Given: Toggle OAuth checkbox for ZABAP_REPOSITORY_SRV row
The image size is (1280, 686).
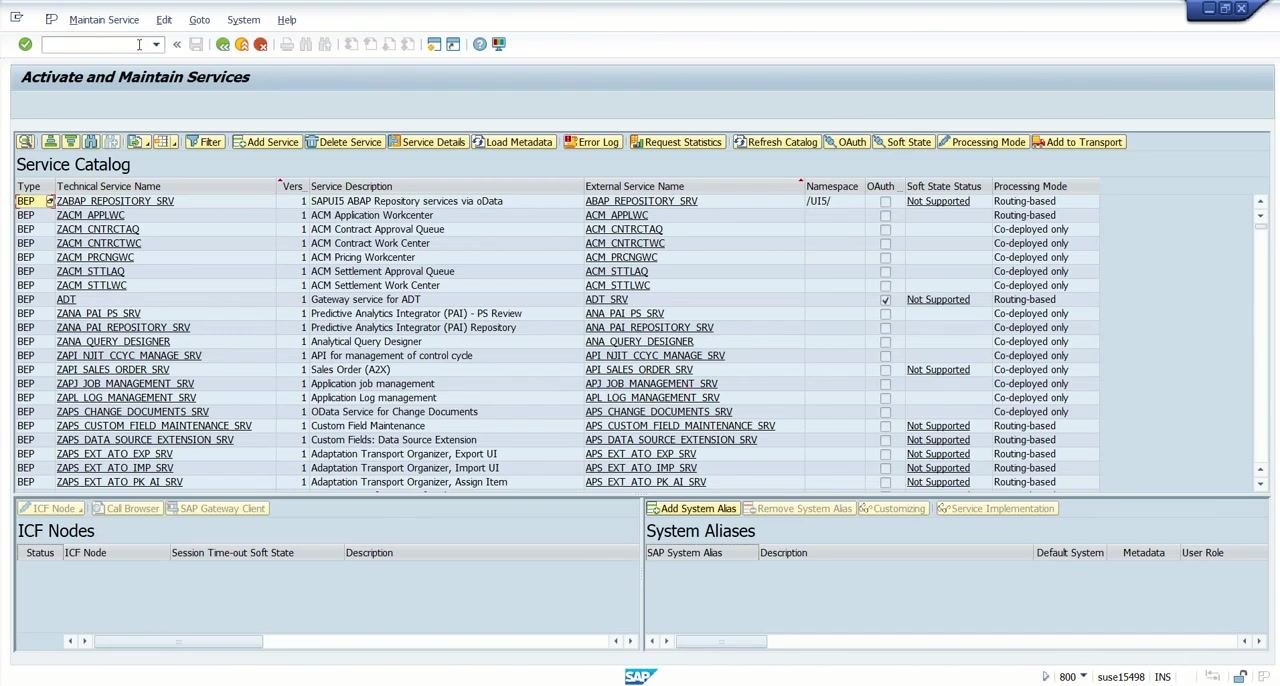Looking at the screenshot, I should click(x=885, y=202).
